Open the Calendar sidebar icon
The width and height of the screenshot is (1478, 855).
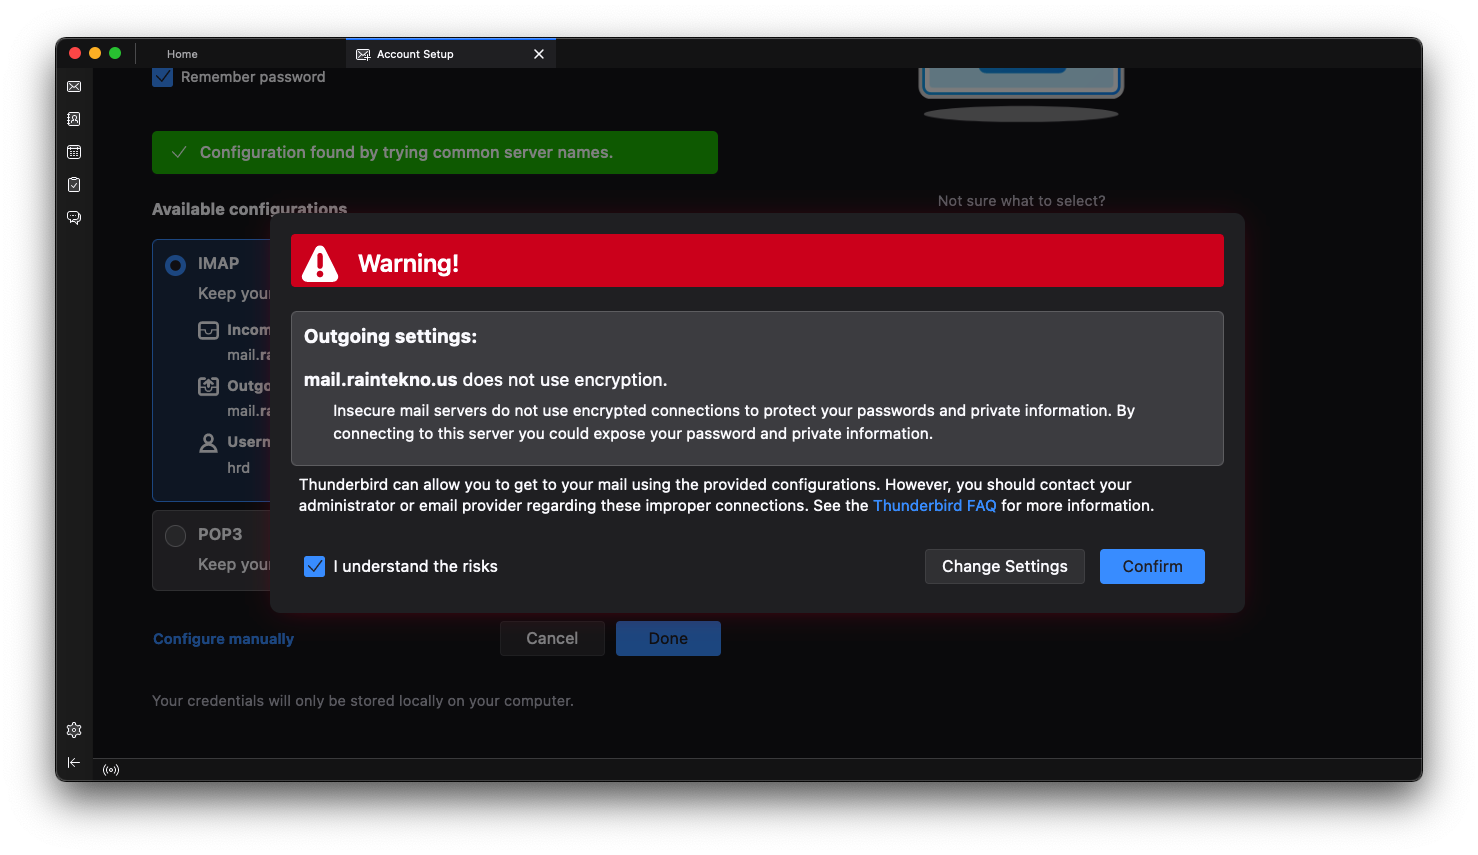click(x=74, y=152)
